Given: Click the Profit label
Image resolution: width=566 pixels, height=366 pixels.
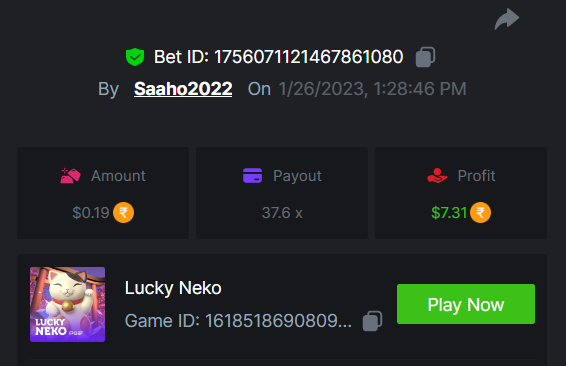Looking at the screenshot, I should point(476,176).
